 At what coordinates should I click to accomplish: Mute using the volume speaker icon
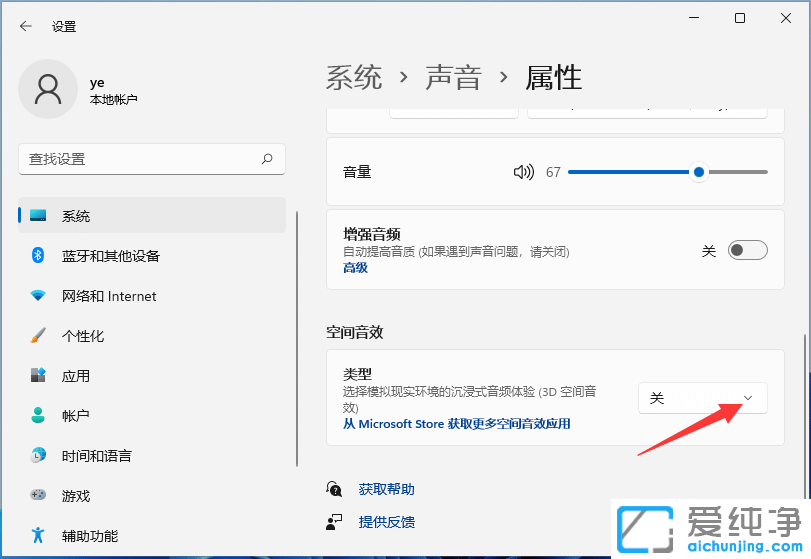523,172
